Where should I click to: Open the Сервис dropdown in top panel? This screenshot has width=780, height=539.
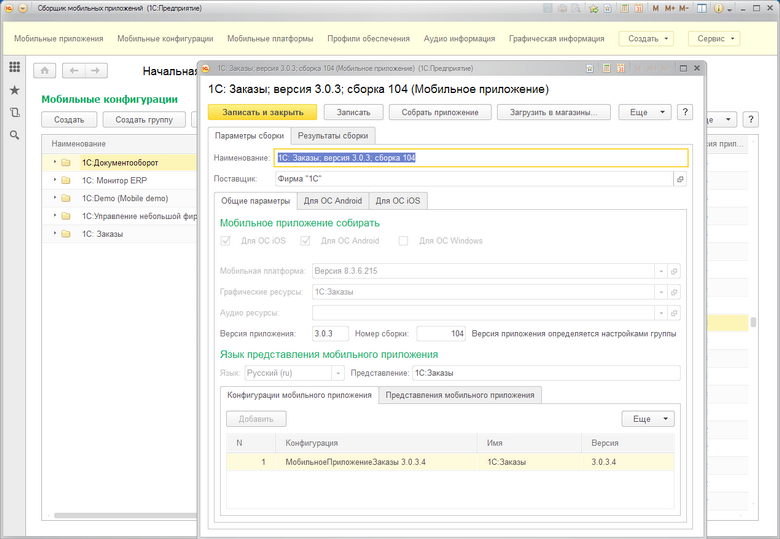pyautogui.click(x=714, y=38)
